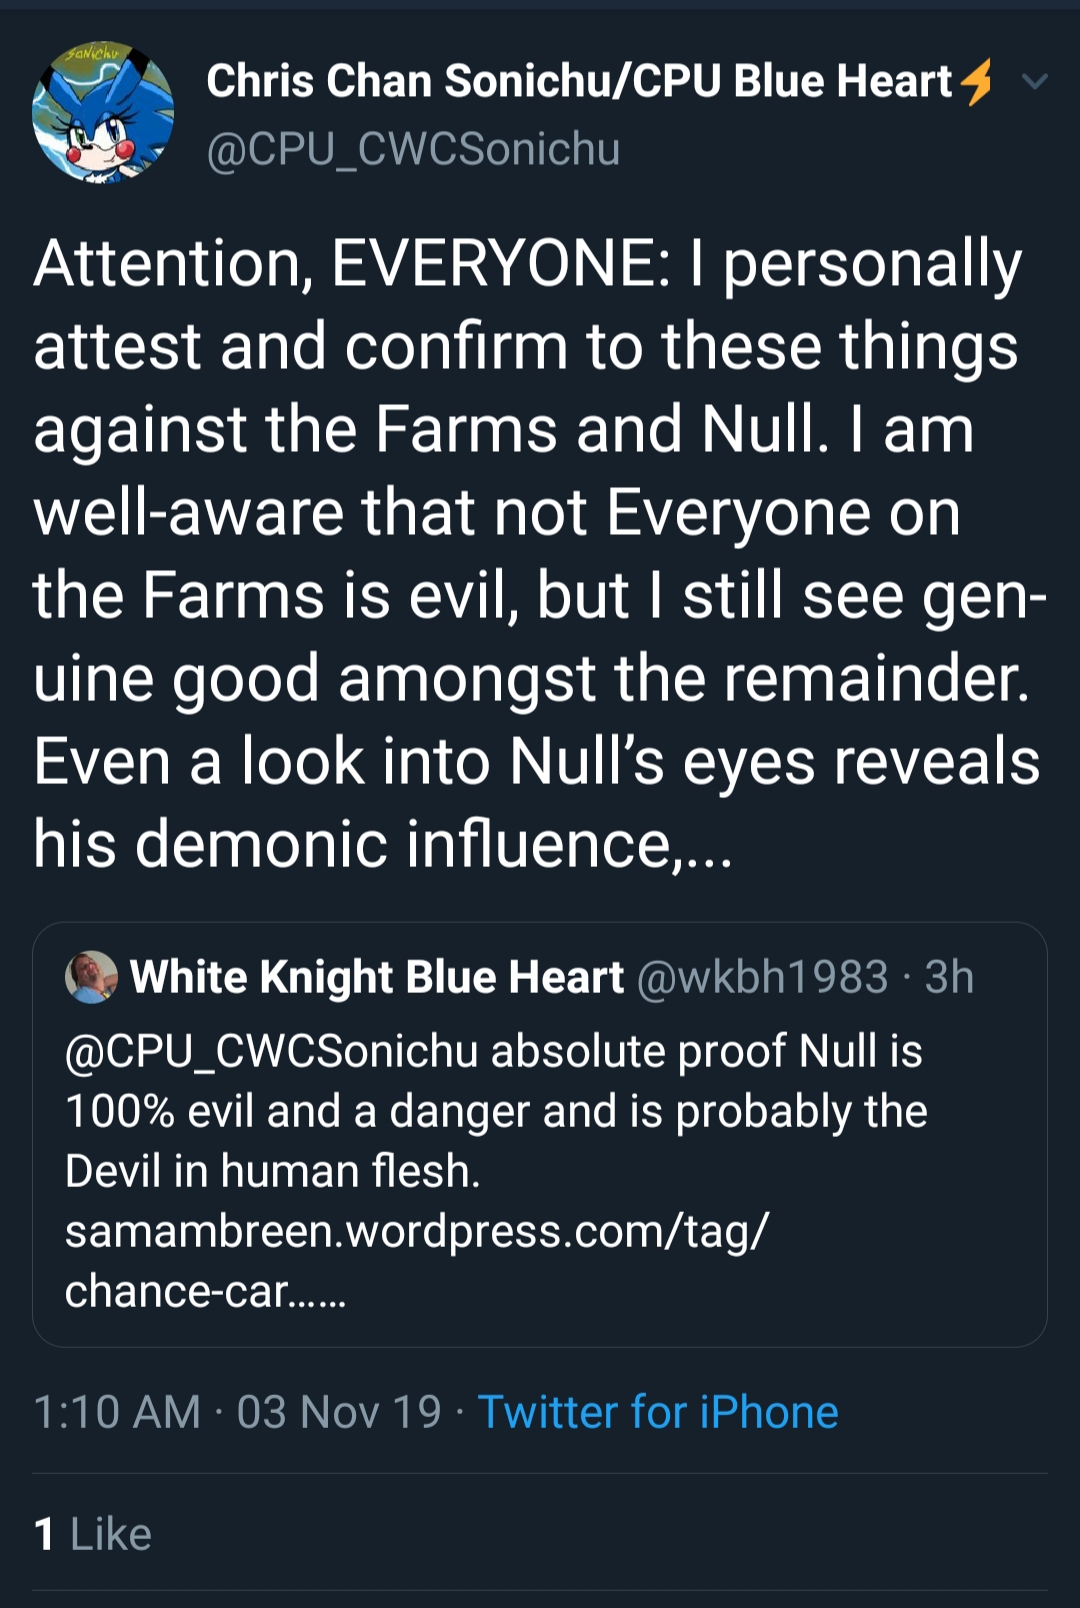
Task: Open the @wkbh1983 handle
Action: [762, 977]
